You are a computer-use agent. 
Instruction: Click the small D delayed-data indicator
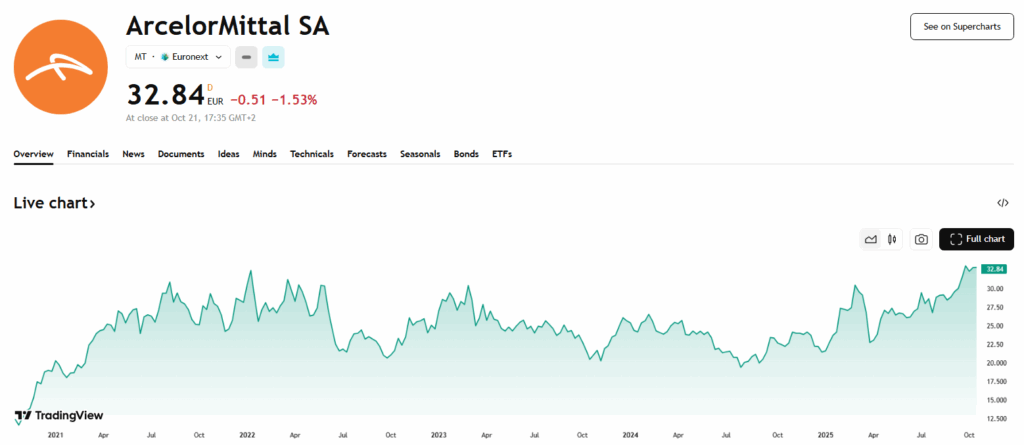[x=210, y=88]
